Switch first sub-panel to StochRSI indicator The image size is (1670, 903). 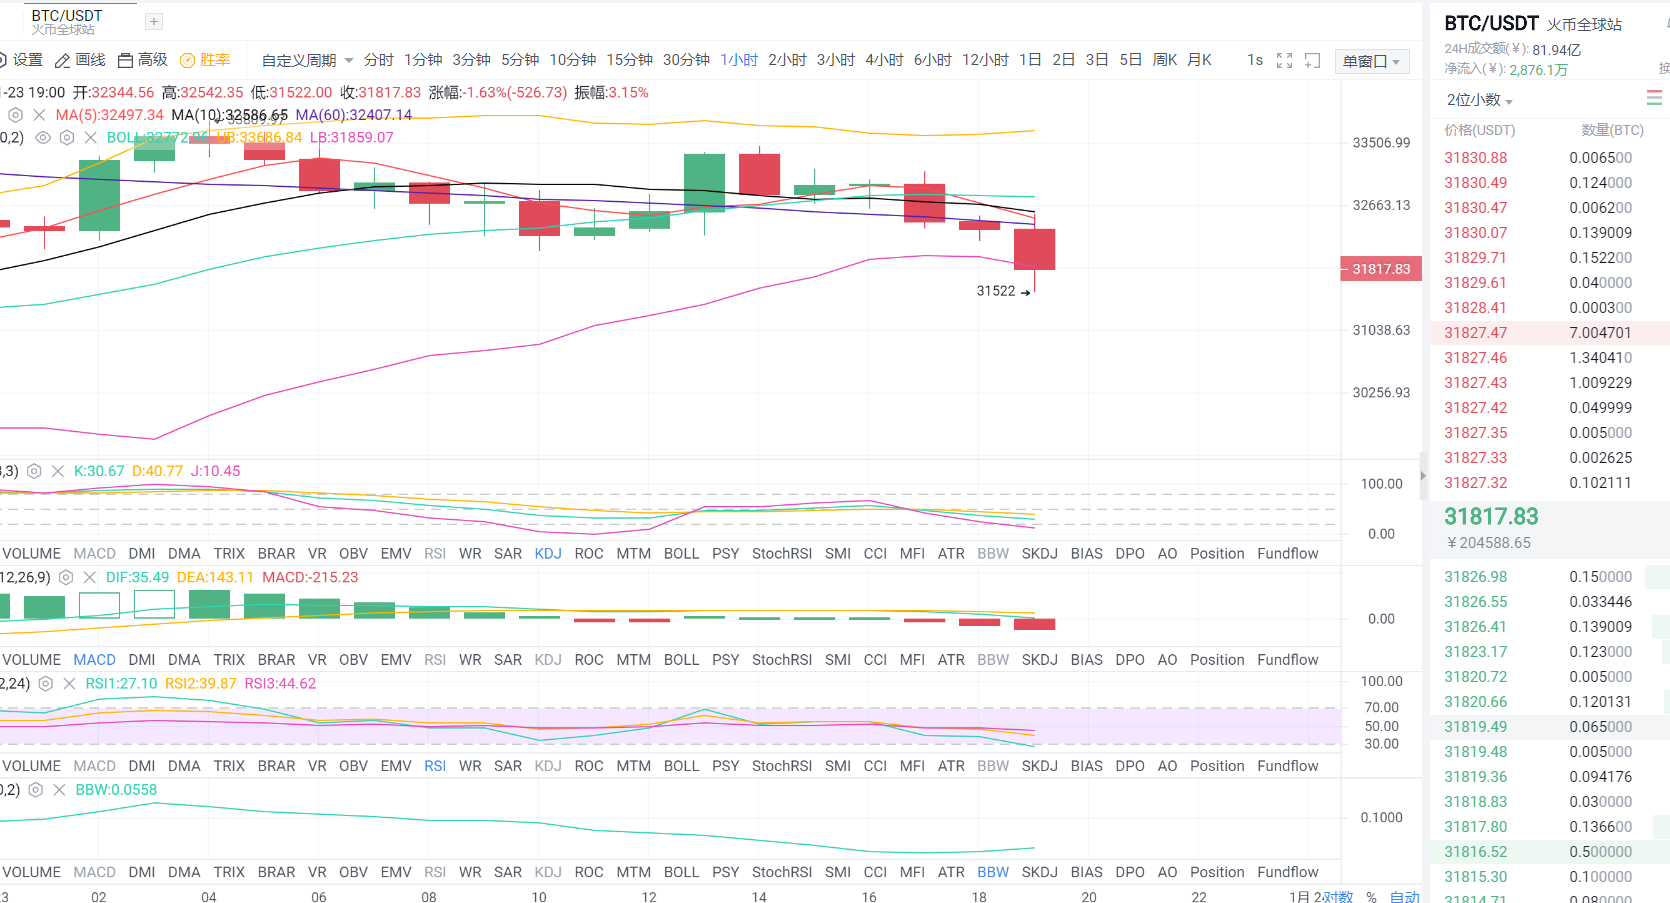click(x=782, y=554)
